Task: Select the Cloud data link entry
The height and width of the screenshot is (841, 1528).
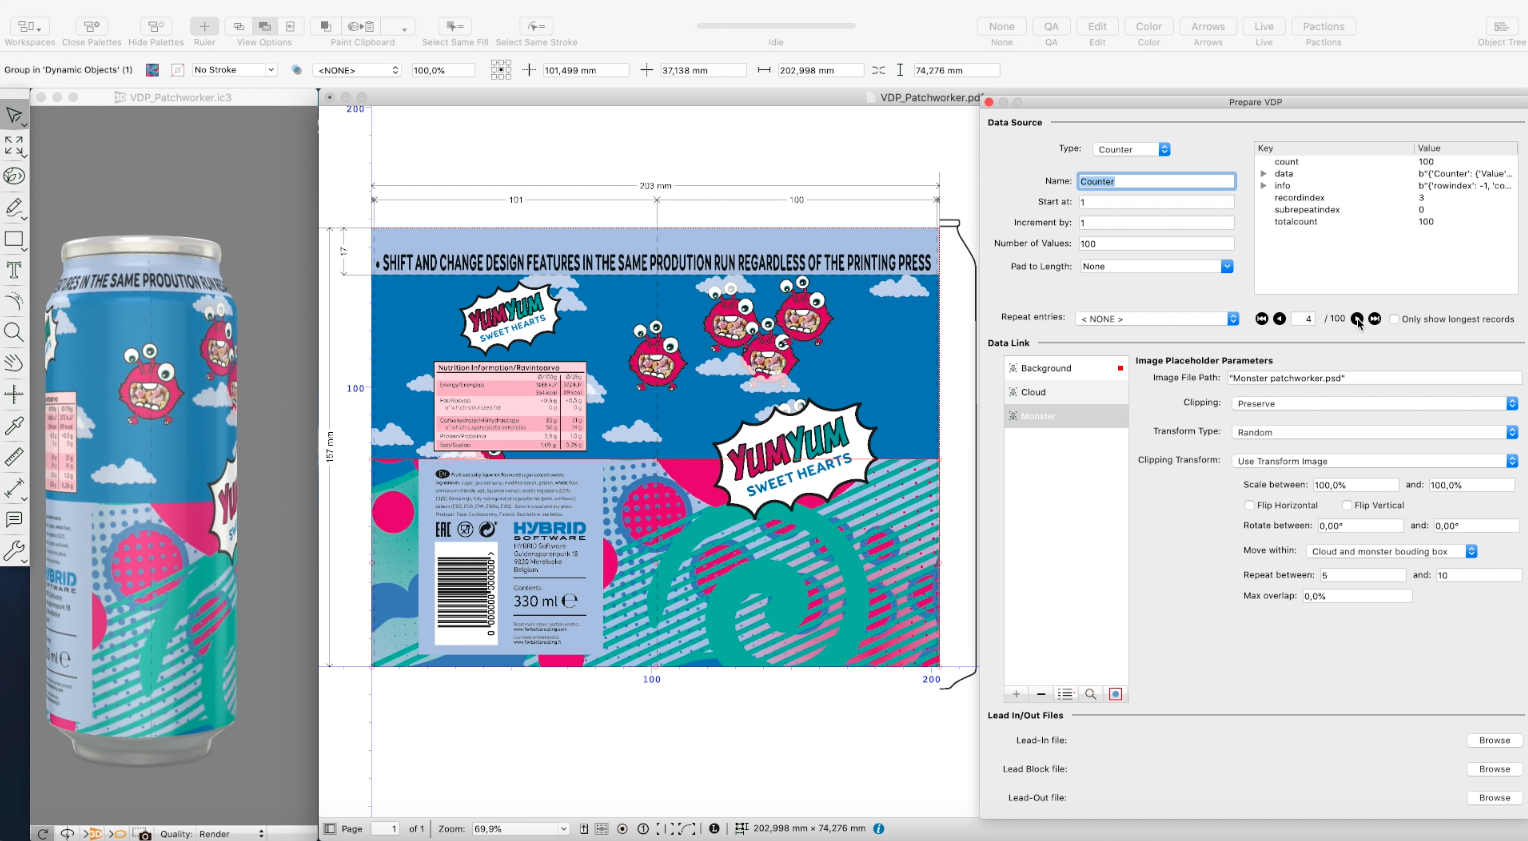Action: pos(1033,392)
